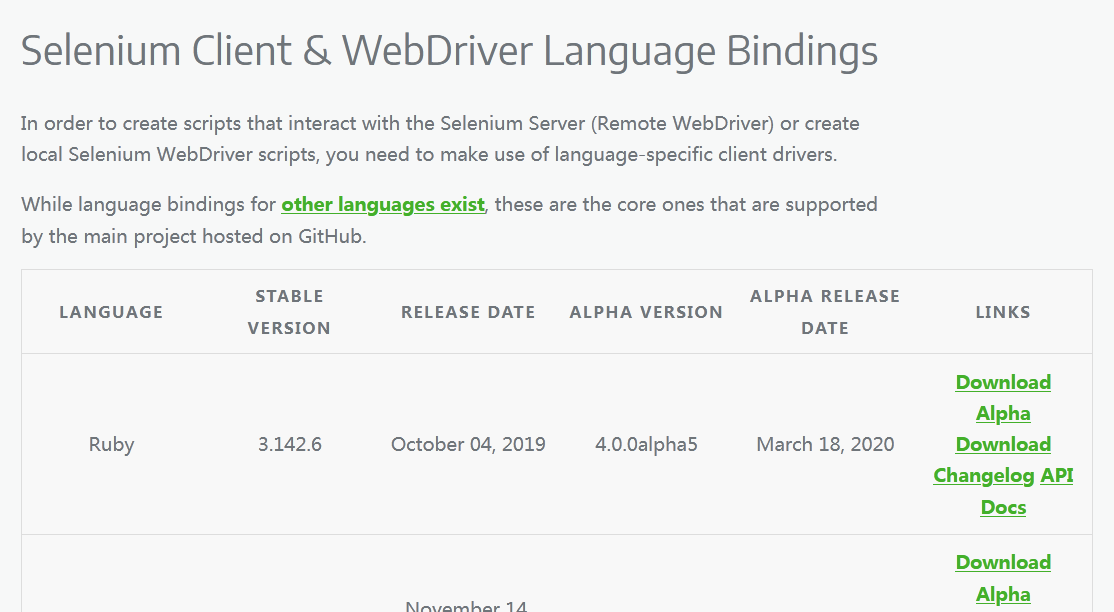
Task: Click the Ruby stable Download link
Action: [x=1002, y=382]
